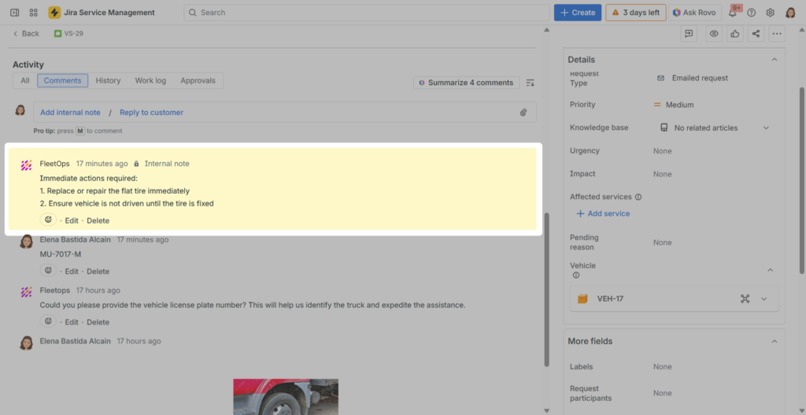Image resolution: width=806 pixels, height=415 pixels.
Task: Switch to the All activity tab
Action: pyautogui.click(x=25, y=81)
